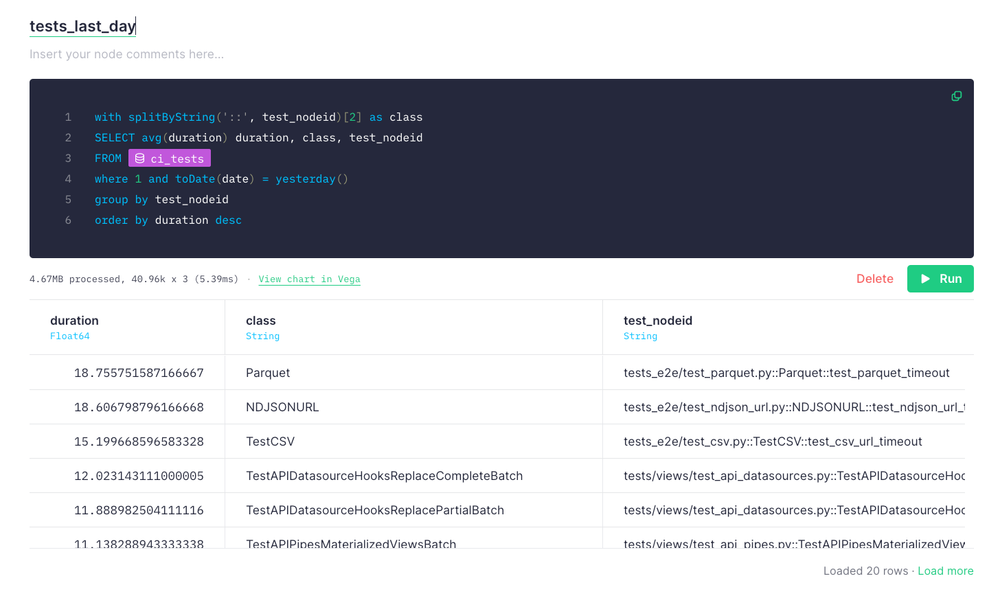Click the node comments placeholder field
1000x598 pixels.
coord(126,54)
